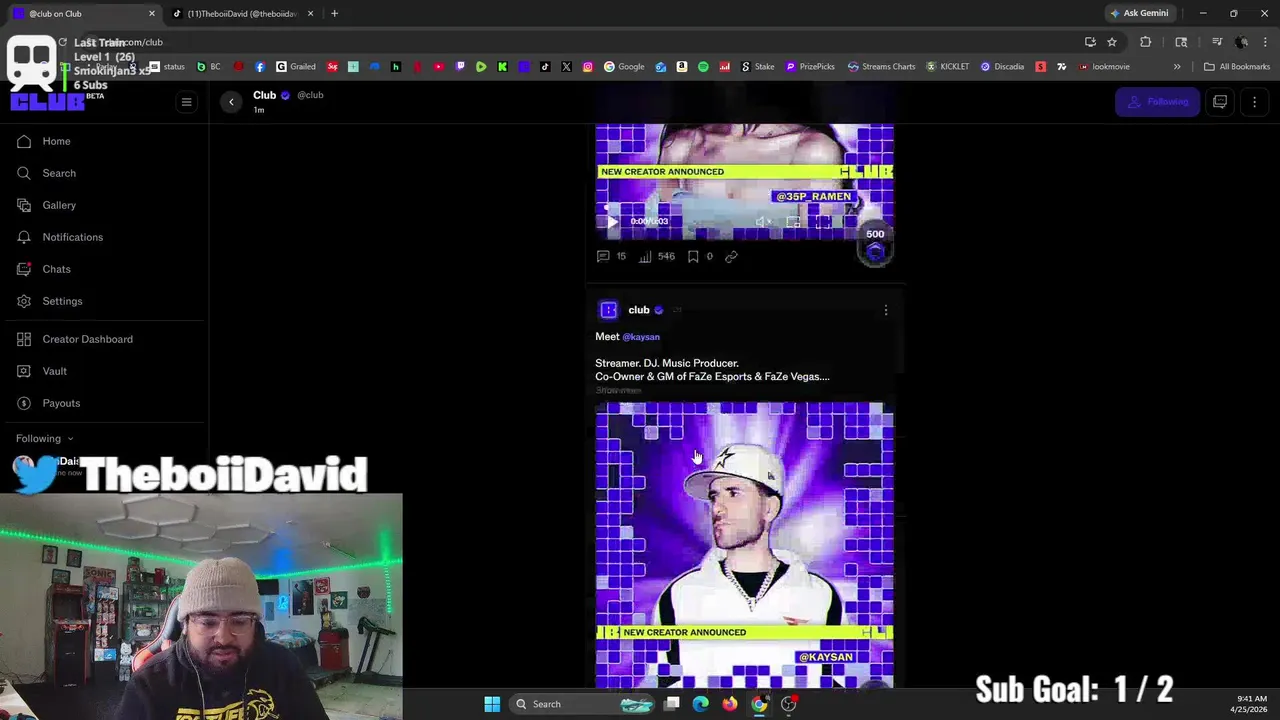
Task: Toggle fullscreen on the 35P_RAMEN video
Action: [x=823, y=222]
